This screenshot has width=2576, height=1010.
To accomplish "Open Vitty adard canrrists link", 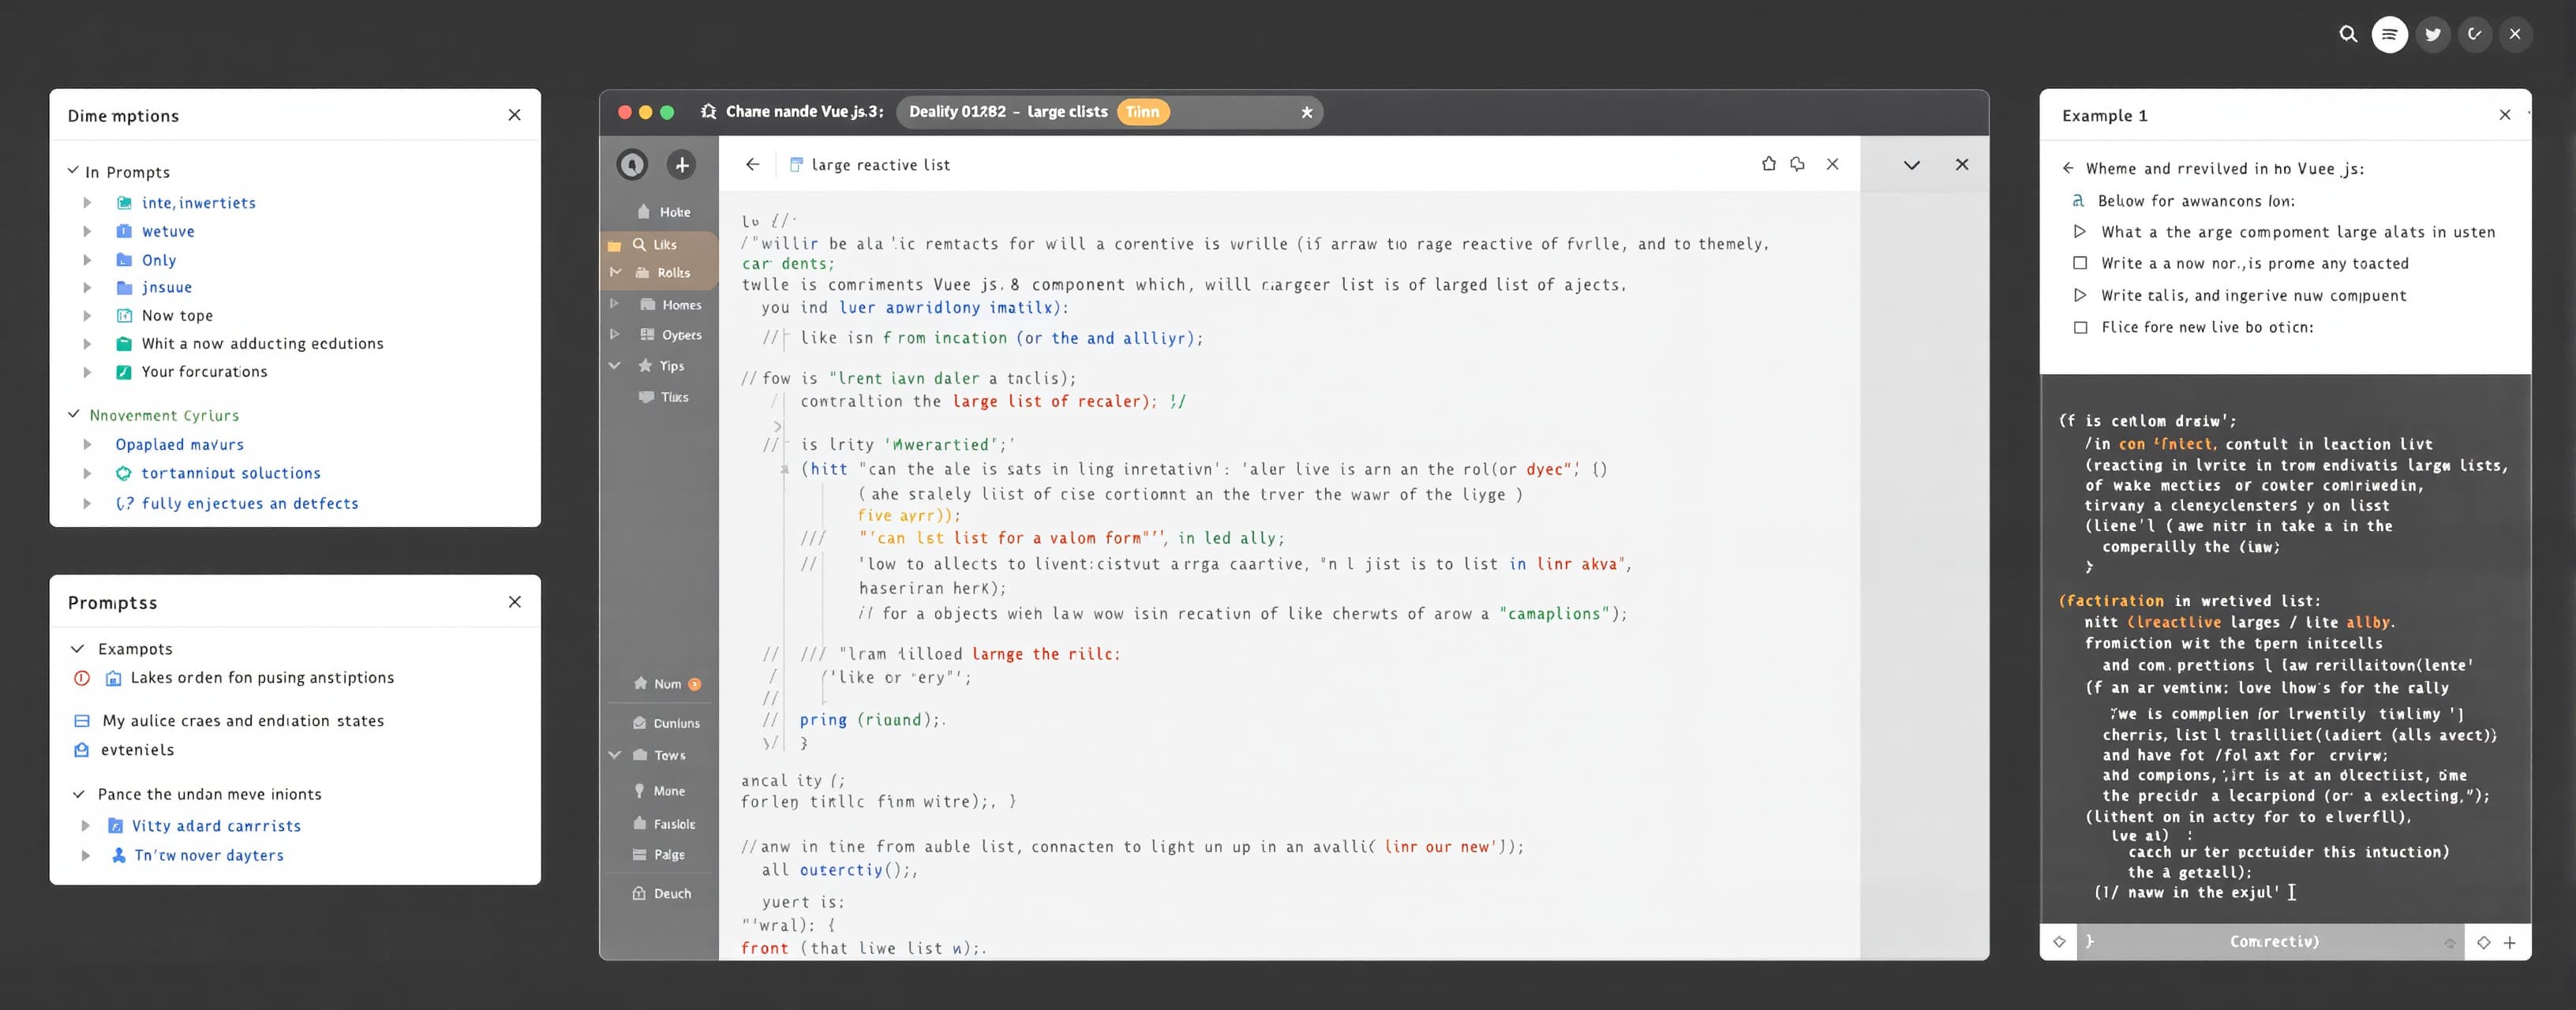I will (x=216, y=826).
